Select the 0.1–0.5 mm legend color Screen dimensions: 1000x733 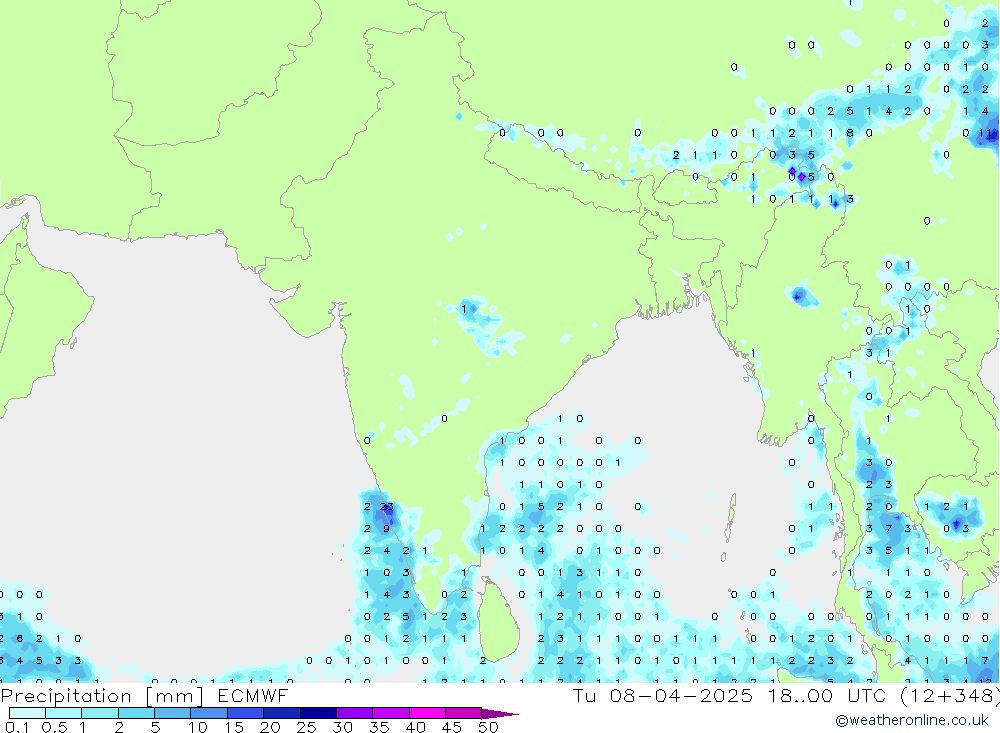coord(27,713)
